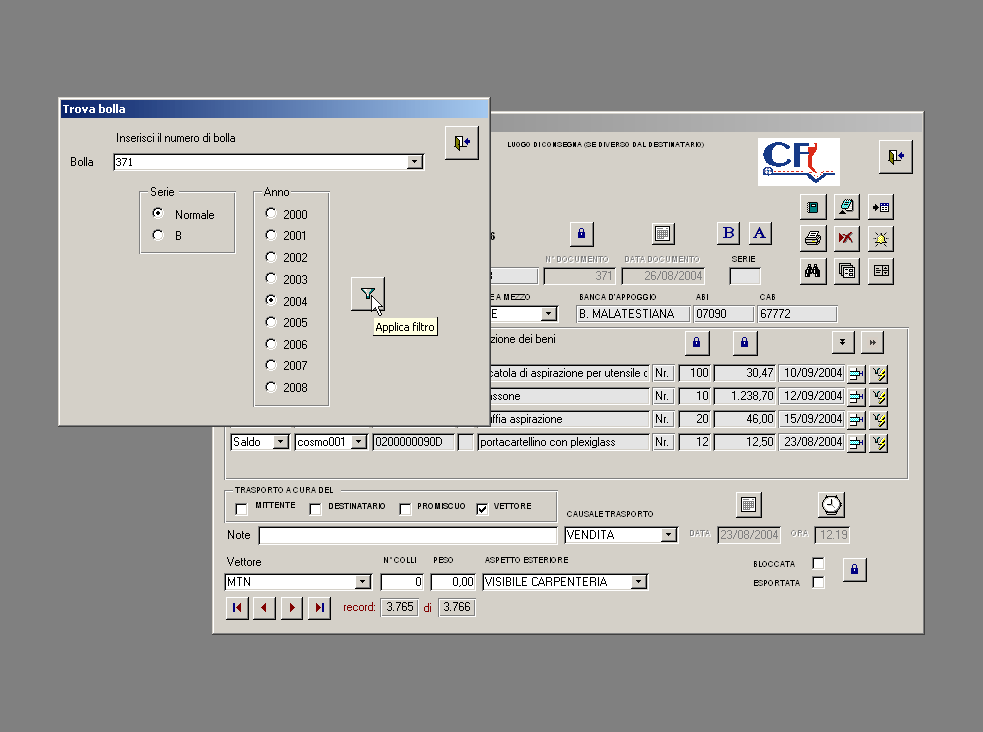Click the split form view icon button
The width and height of the screenshot is (983, 732).
click(881, 271)
